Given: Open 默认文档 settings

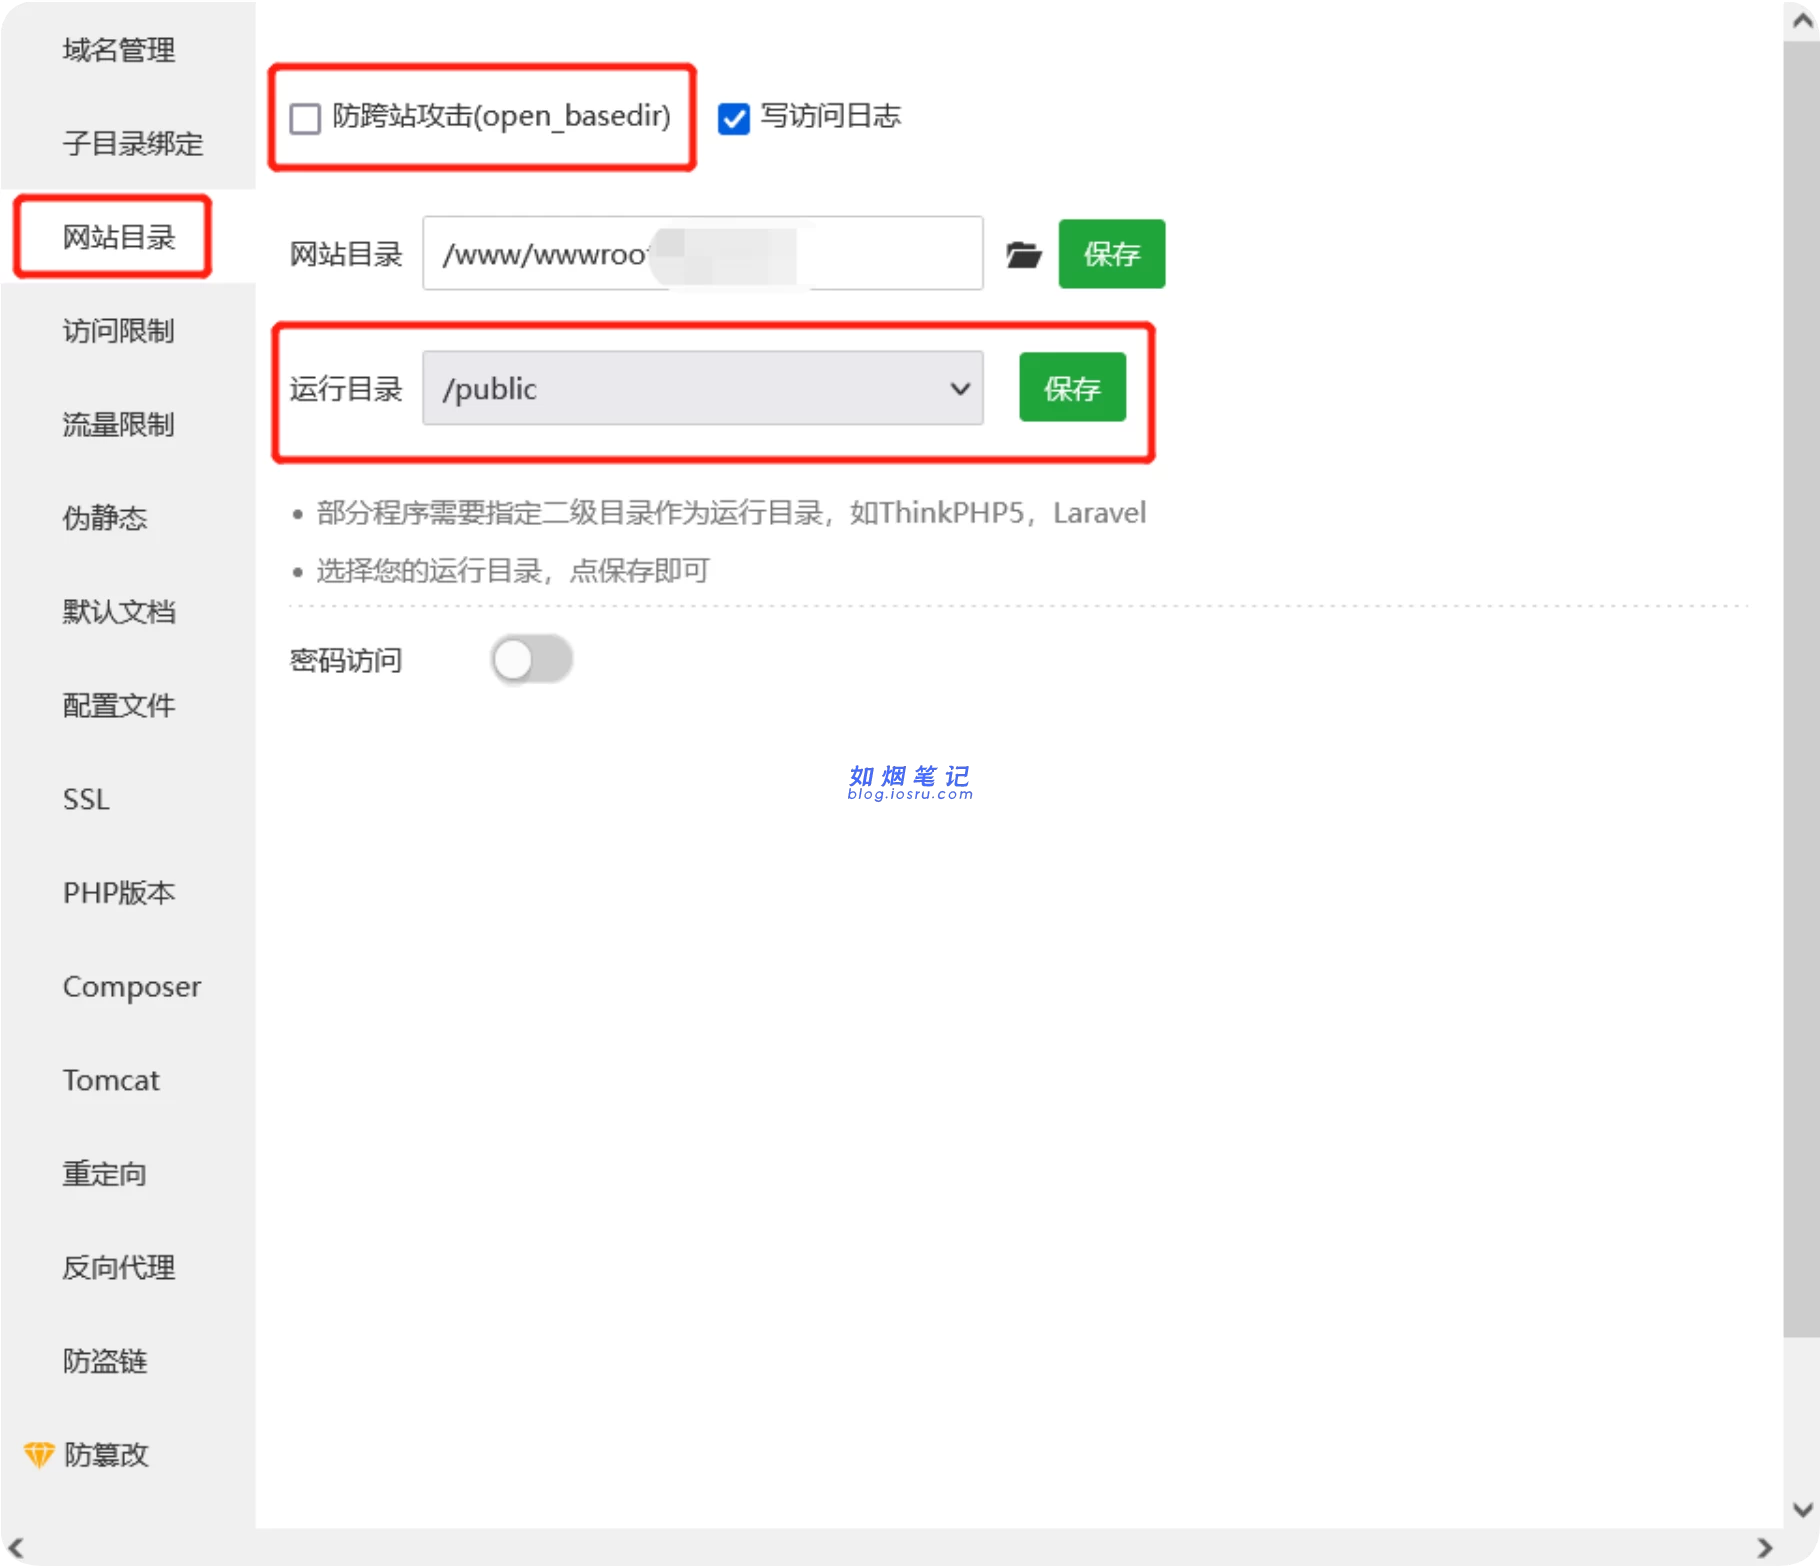Looking at the screenshot, I should pos(119,612).
